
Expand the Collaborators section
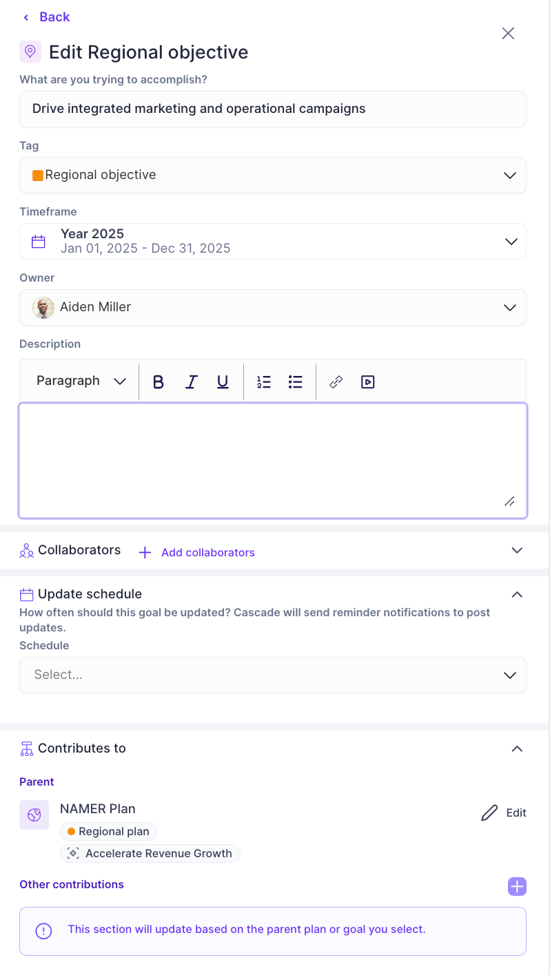coord(517,550)
